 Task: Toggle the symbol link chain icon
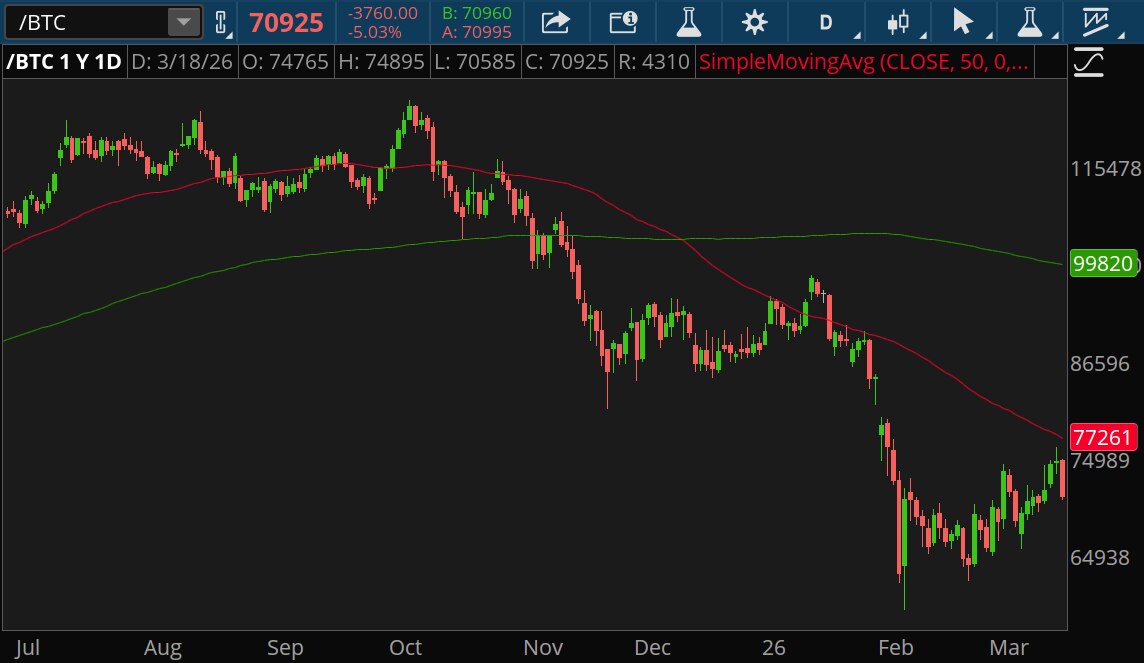(218, 21)
